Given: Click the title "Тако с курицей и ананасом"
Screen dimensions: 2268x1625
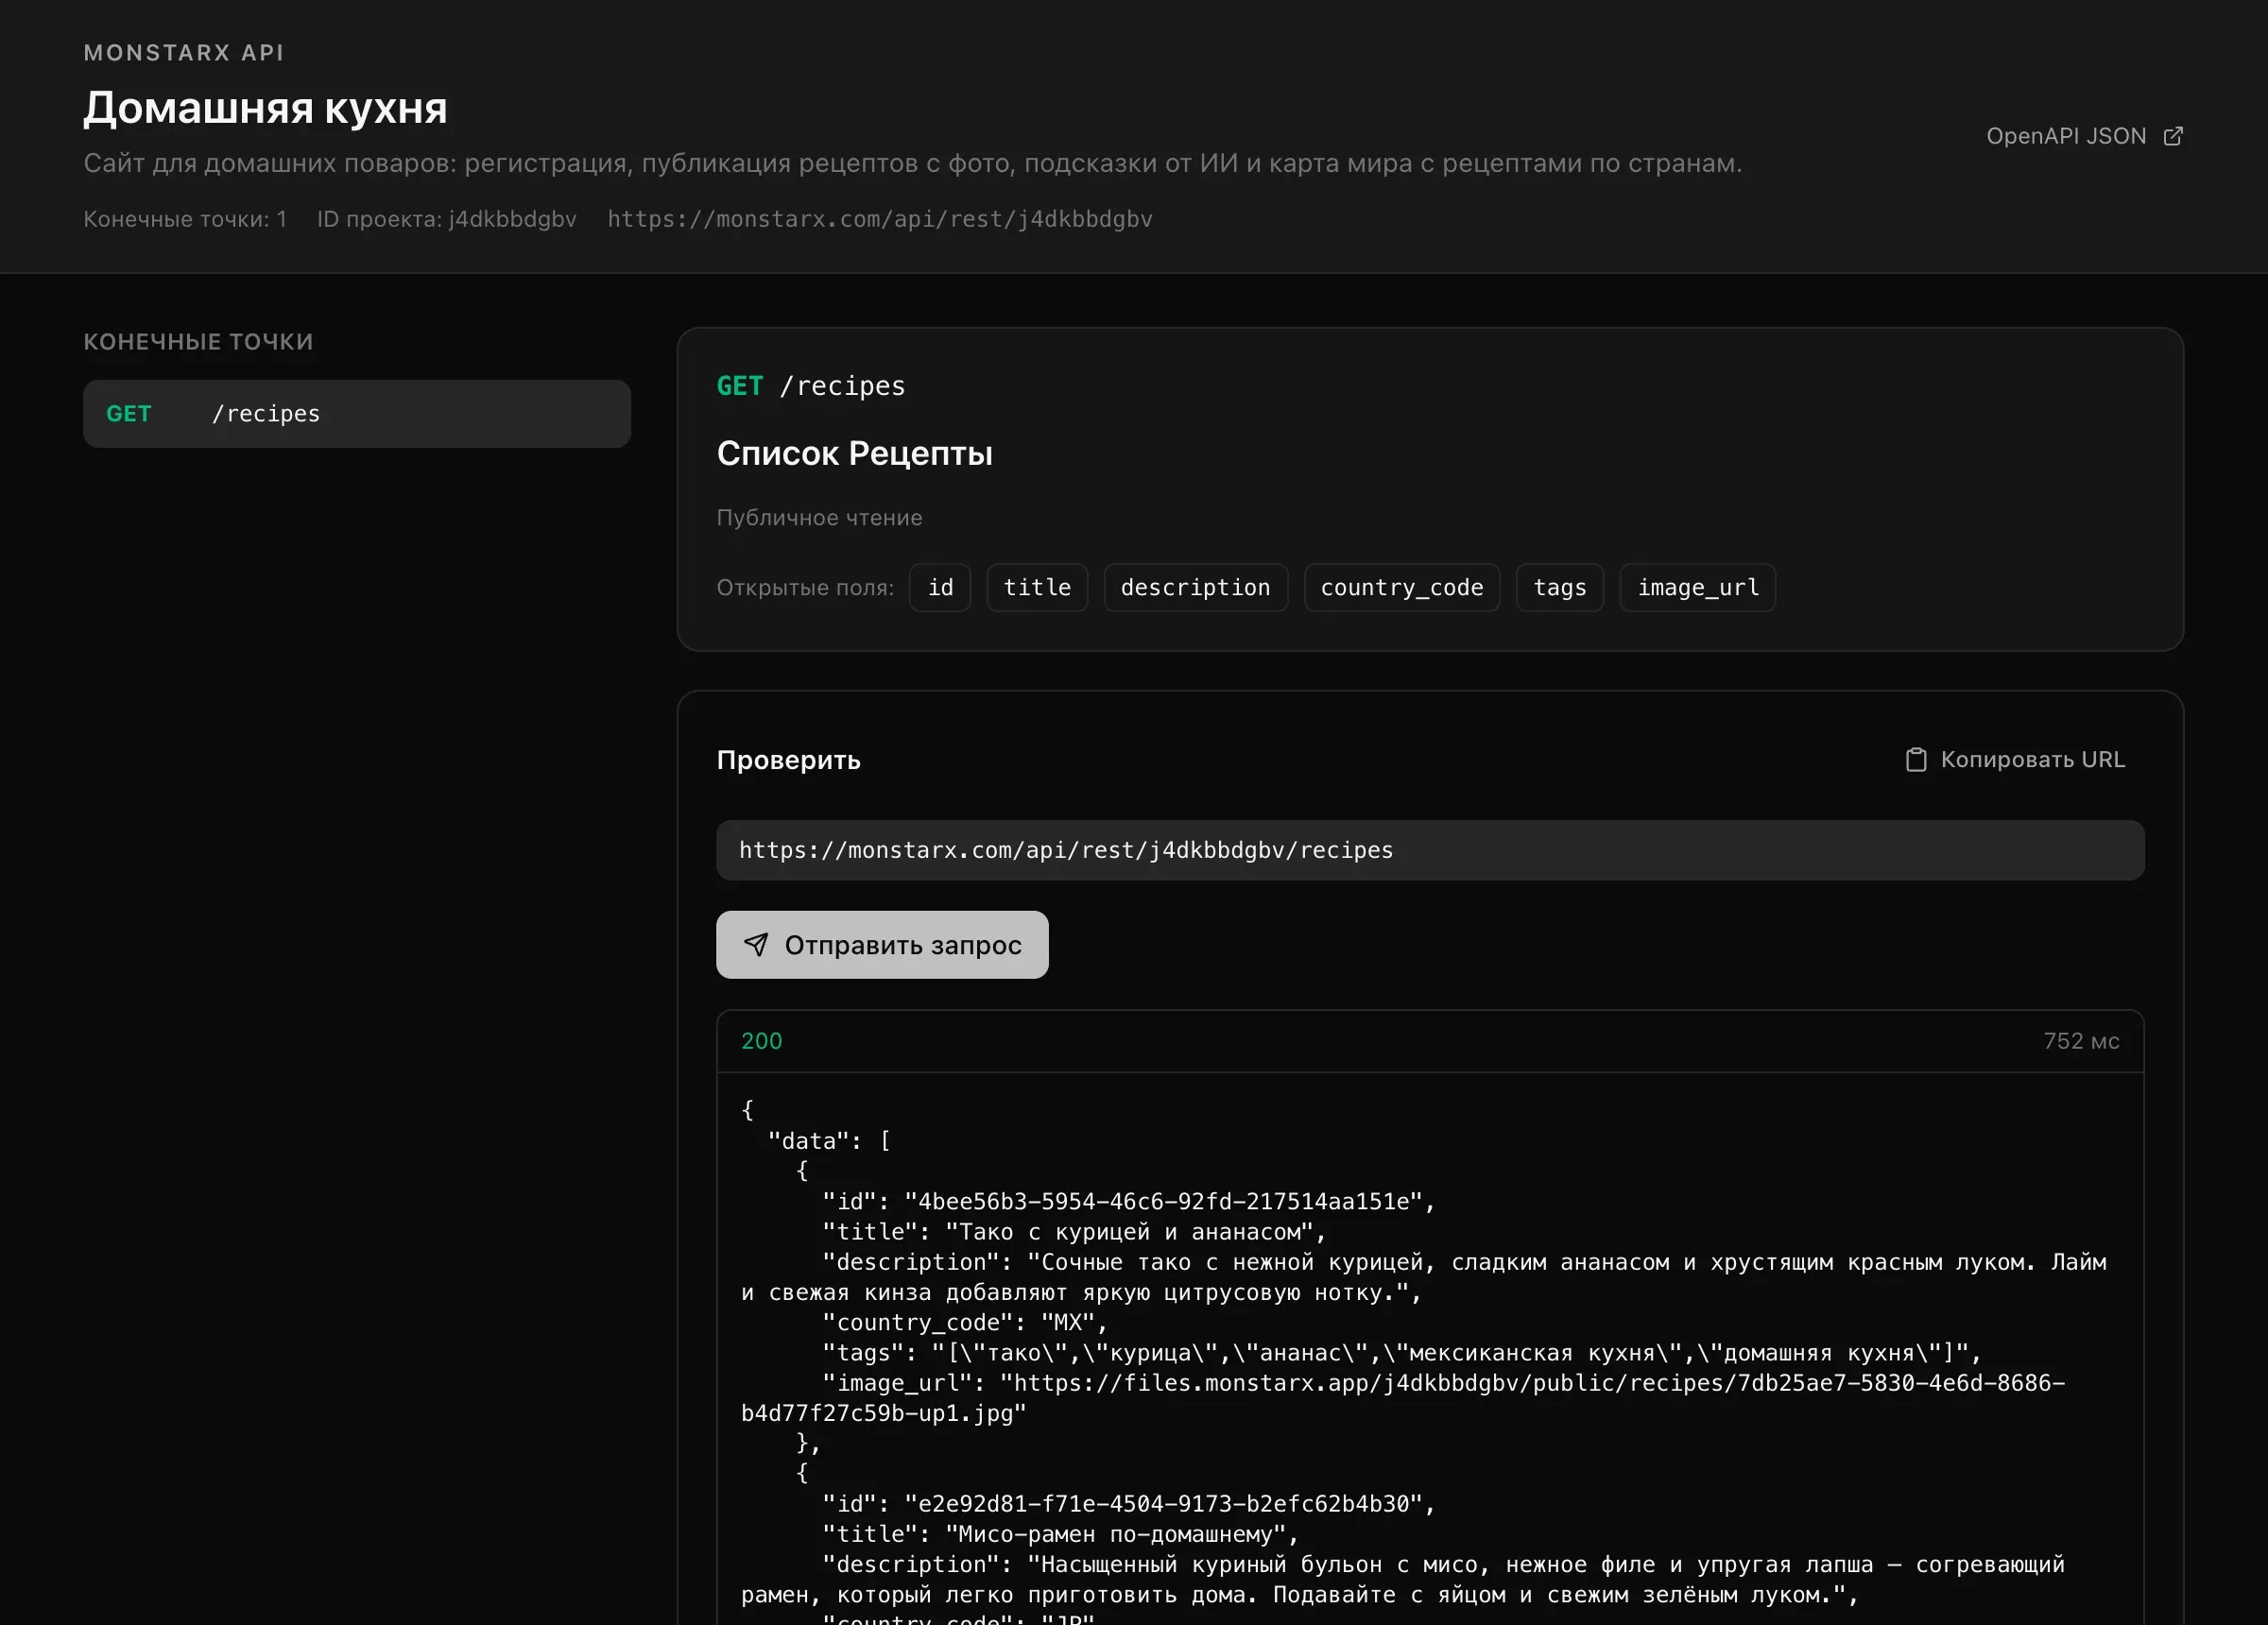Looking at the screenshot, I should (1129, 1232).
